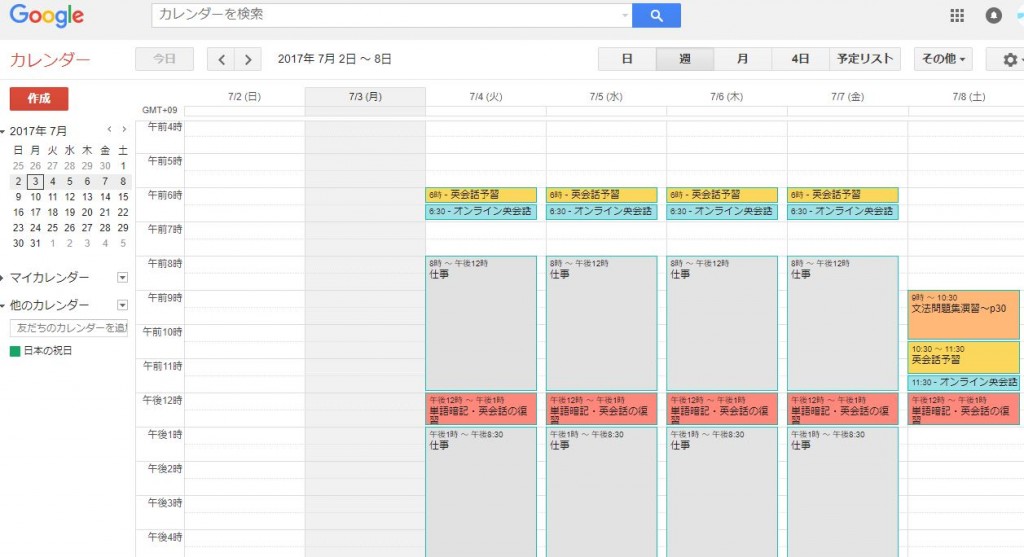
Task: Click the カレンダー title link
Action: tap(50, 60)
